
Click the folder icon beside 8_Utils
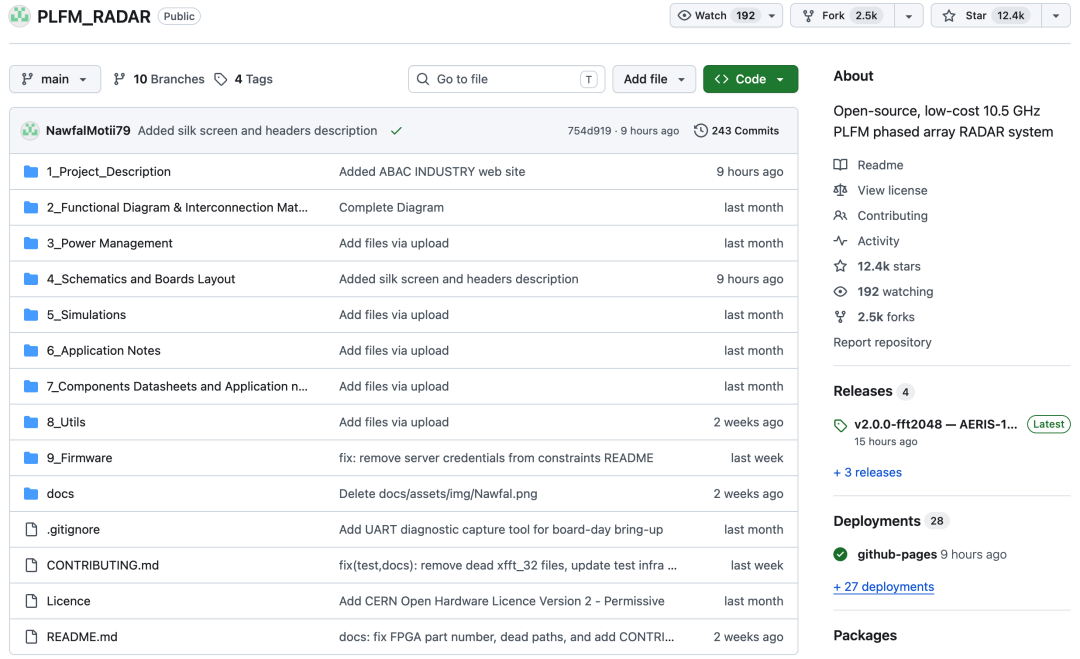31,422
